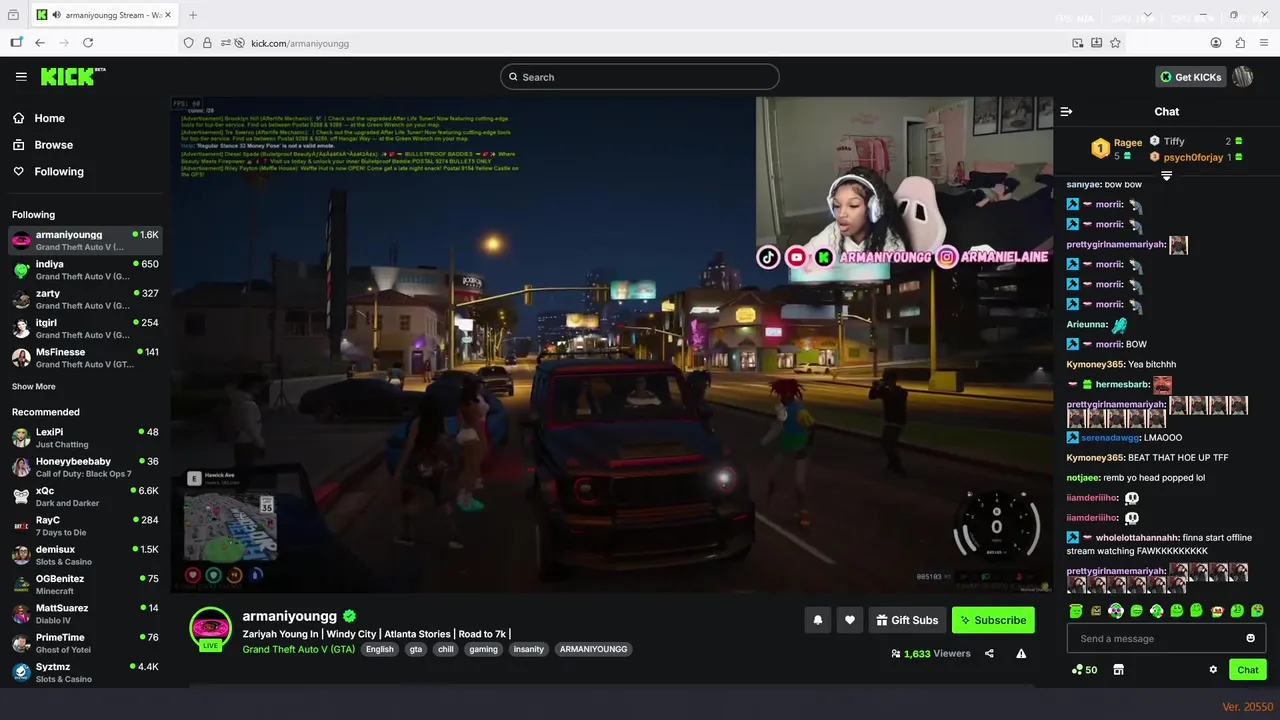Click the ARMANIYOUNGG tag
This screenshot has width=1280, height=720.
pos(593,650)
